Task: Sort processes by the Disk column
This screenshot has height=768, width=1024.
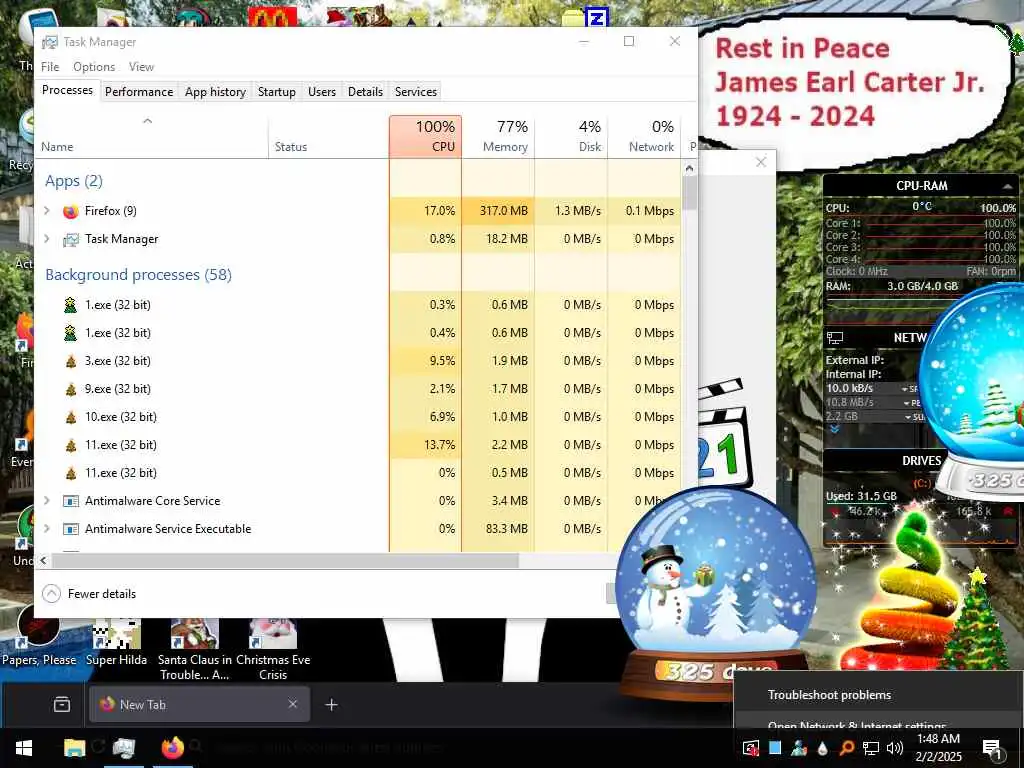Action: point(571,136)
